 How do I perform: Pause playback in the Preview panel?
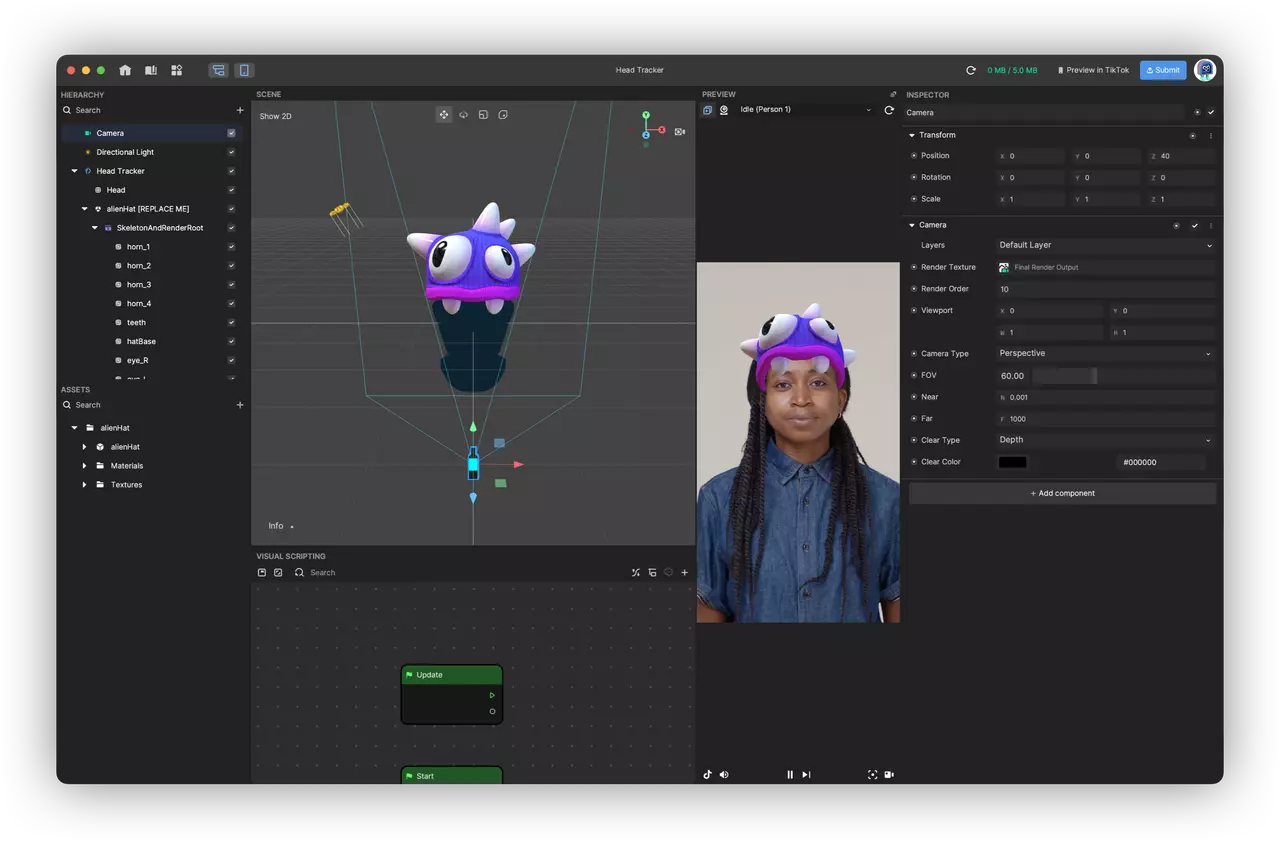click(790, 774)
